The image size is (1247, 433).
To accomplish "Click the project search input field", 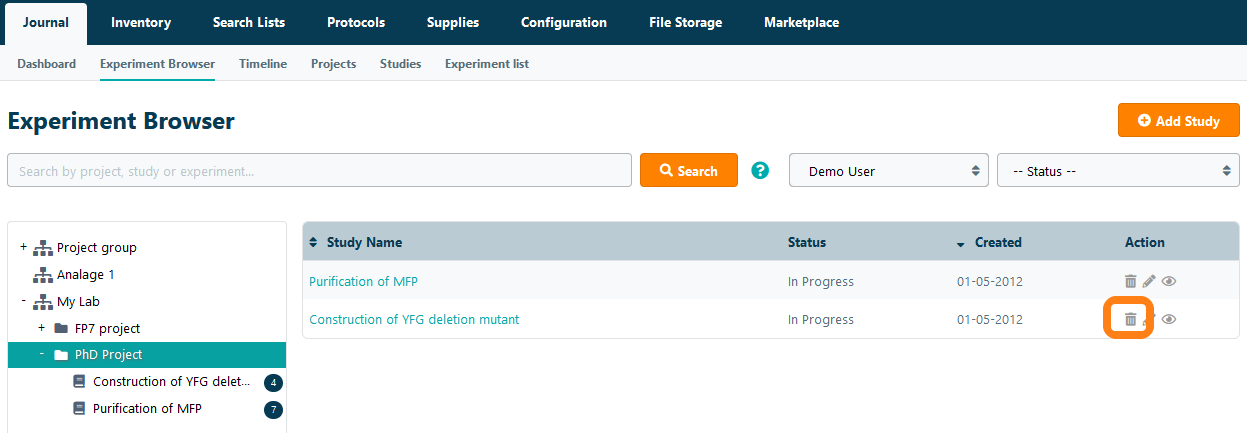I will tap(319, 171).
